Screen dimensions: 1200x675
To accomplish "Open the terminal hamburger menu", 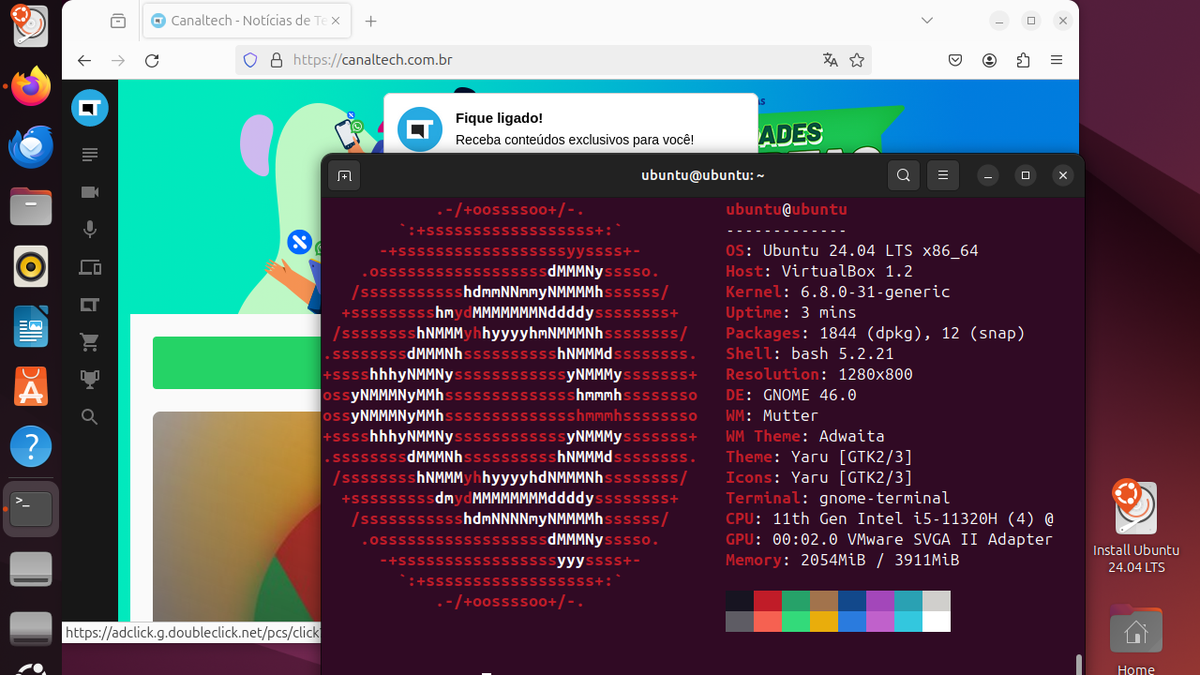I will [x=942, y=175].
